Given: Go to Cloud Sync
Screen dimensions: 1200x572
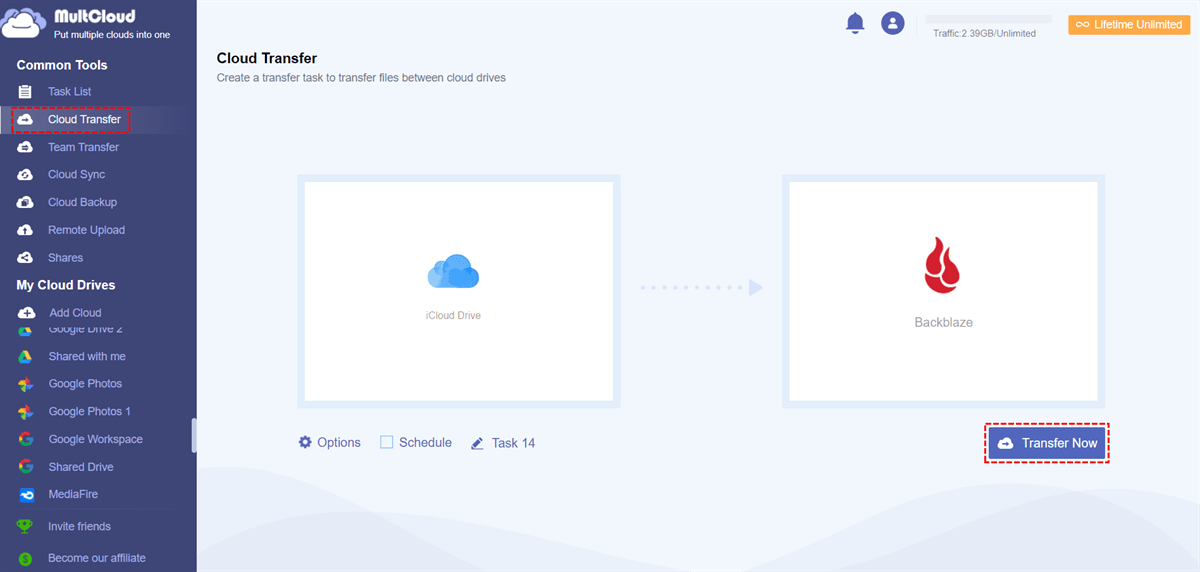Looking at the screenshot, I should pos(76,175).
